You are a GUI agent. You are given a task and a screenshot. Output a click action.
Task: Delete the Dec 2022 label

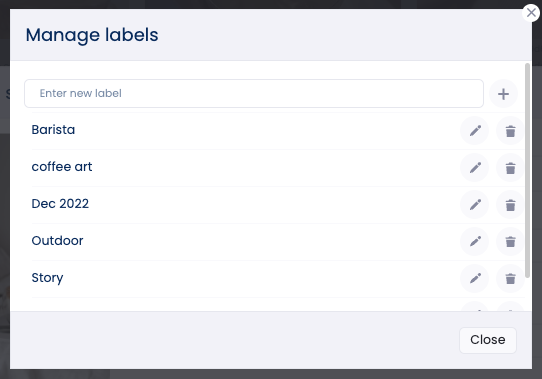pos(510,205)
